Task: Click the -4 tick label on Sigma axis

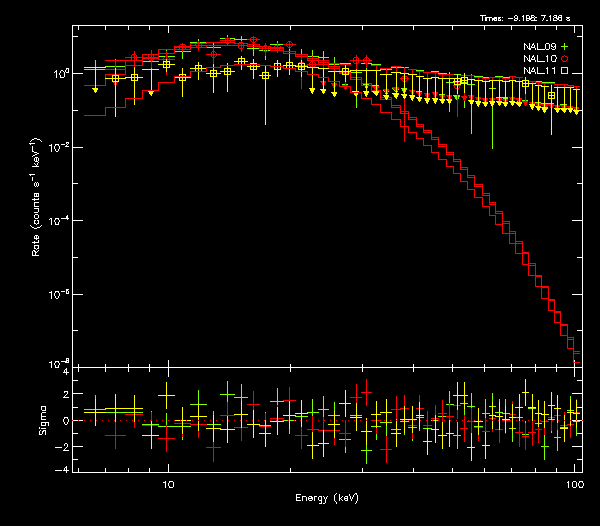Action: pos(64,469)
